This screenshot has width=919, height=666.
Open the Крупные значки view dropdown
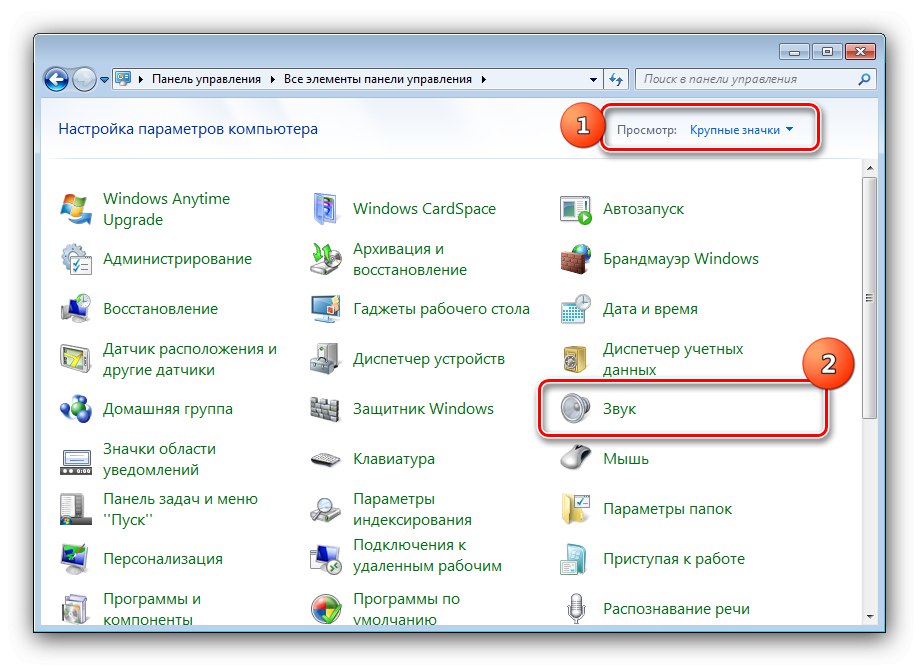tap(741, 130)
